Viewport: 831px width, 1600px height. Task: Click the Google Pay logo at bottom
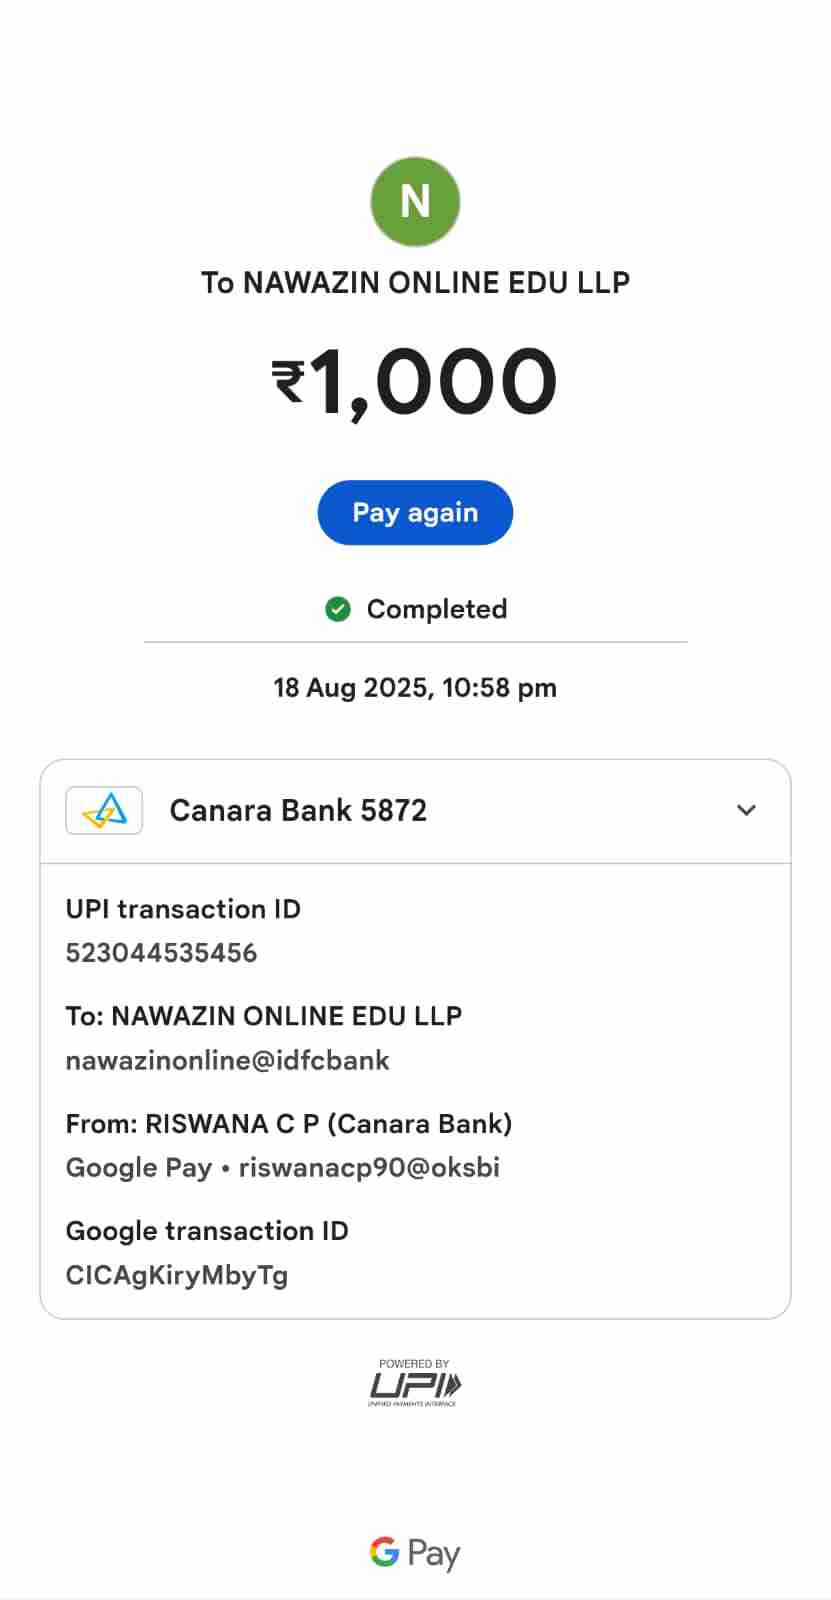[415, 1553]
